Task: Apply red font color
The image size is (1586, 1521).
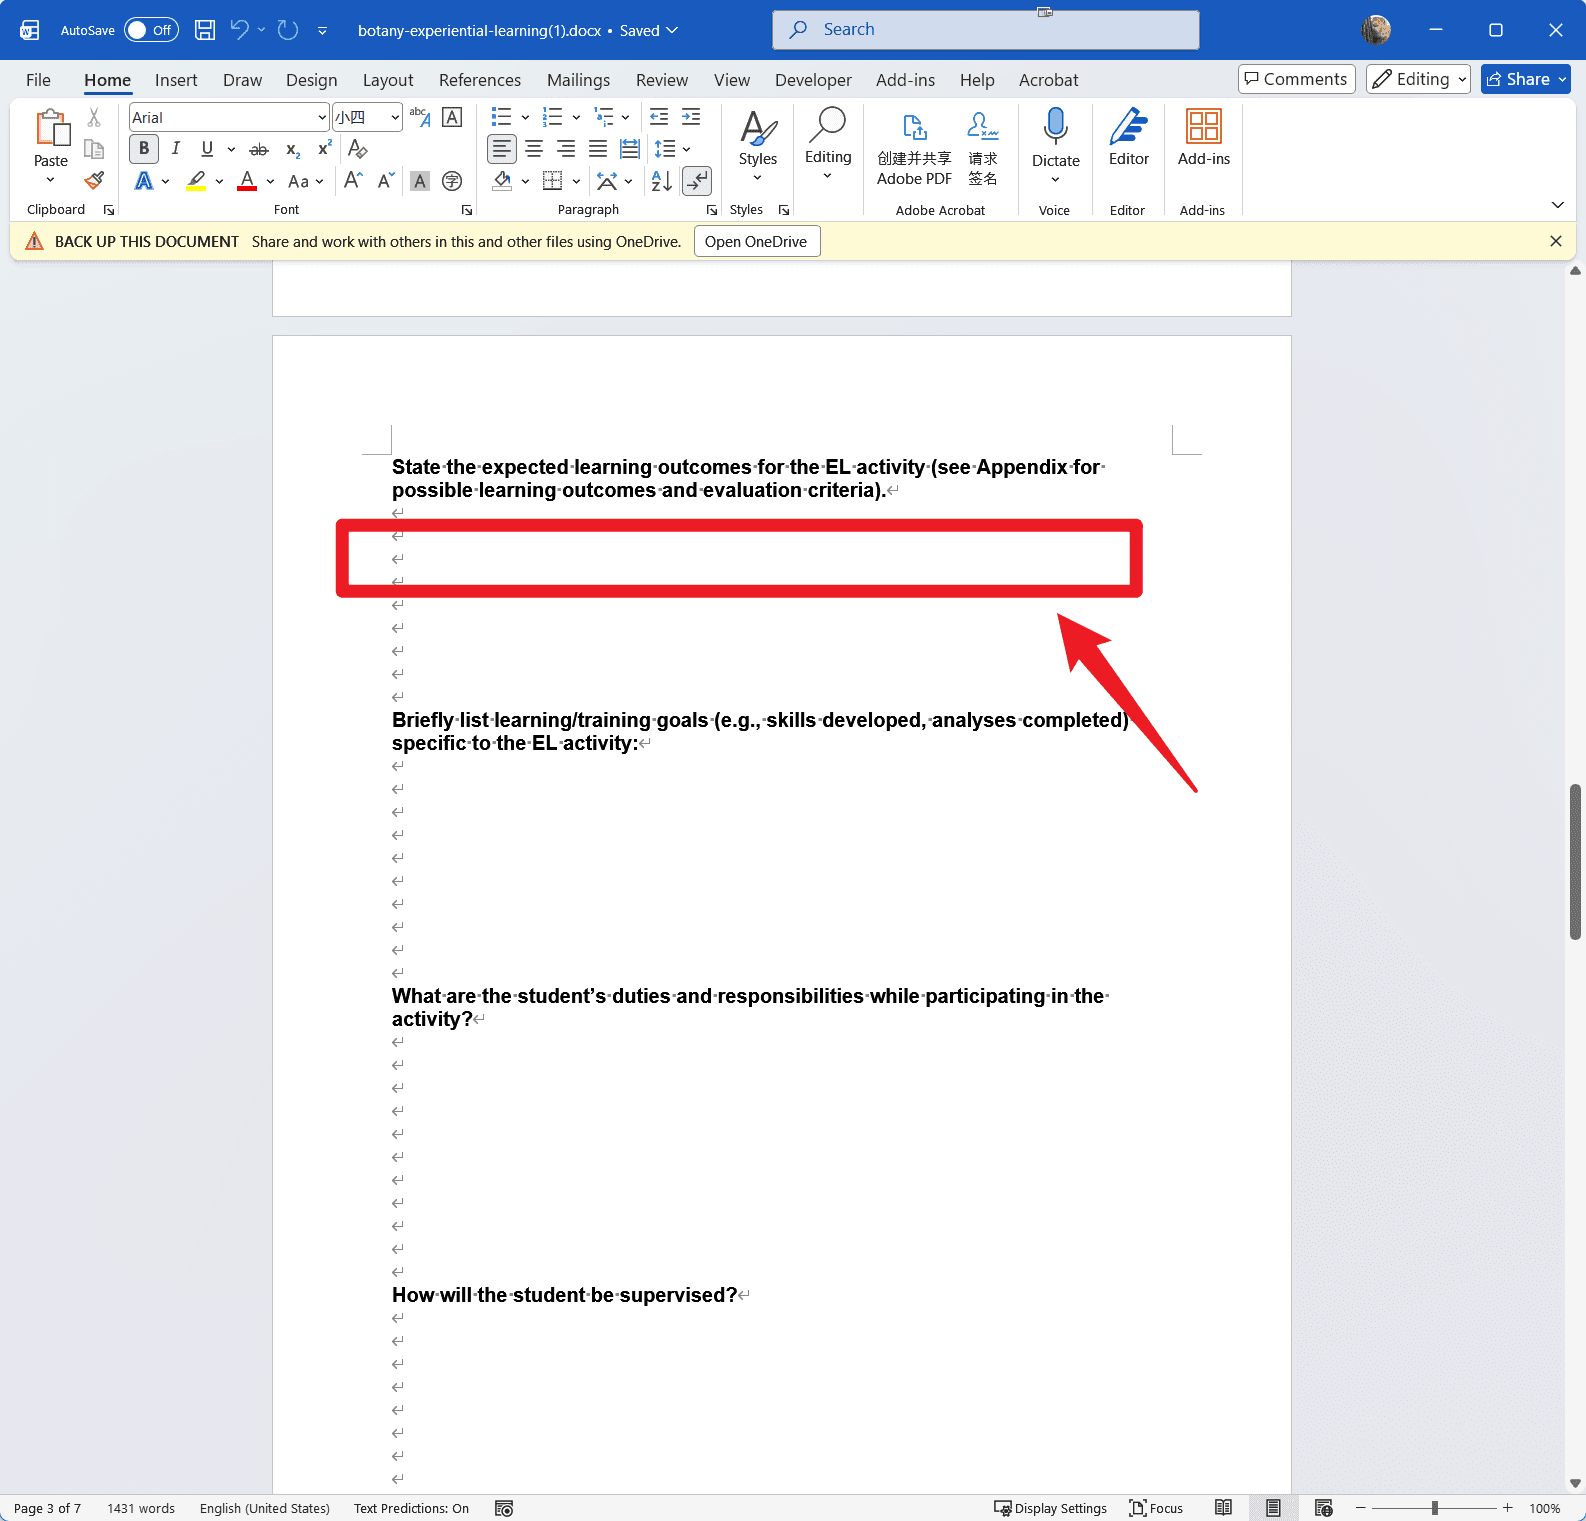Action: pyautogui.click(x=247, y=181)
